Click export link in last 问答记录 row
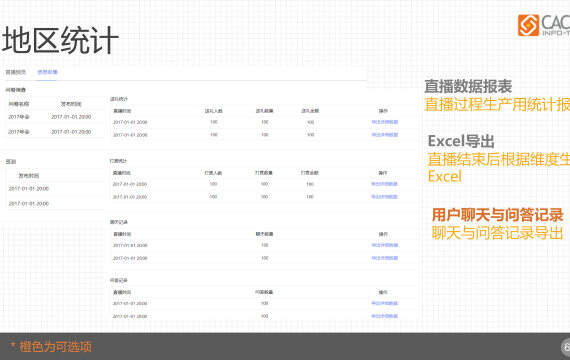Viewport: 570px width, 360px height. [x=384, y=316]
